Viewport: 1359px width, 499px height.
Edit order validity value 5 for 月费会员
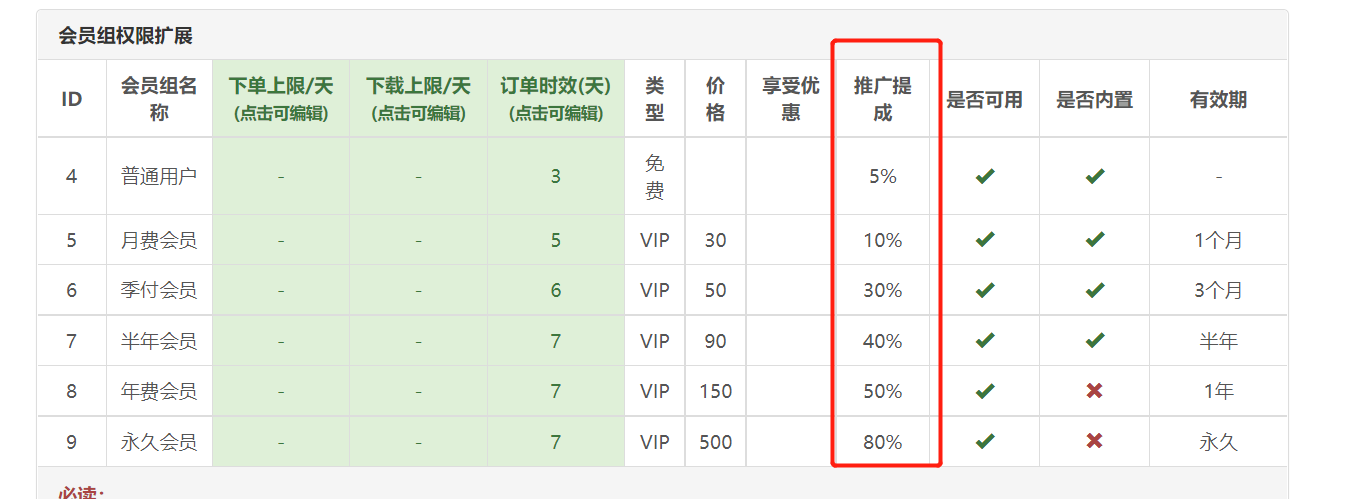[x=556, y=240]
